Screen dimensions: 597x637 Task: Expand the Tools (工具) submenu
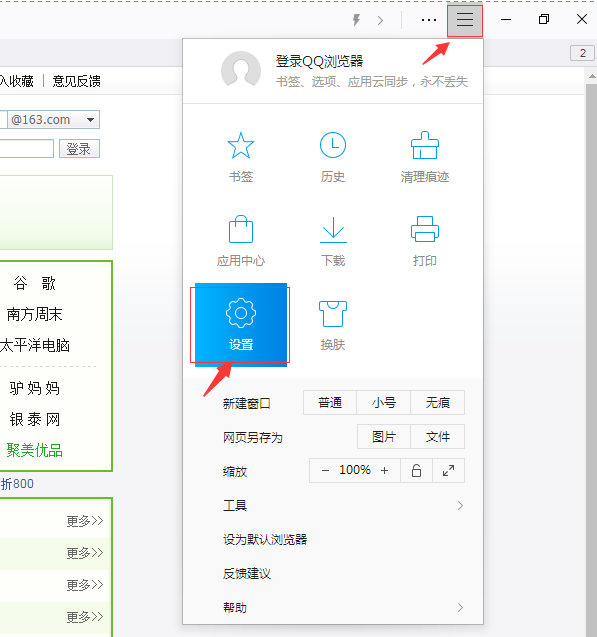[333, 505]
